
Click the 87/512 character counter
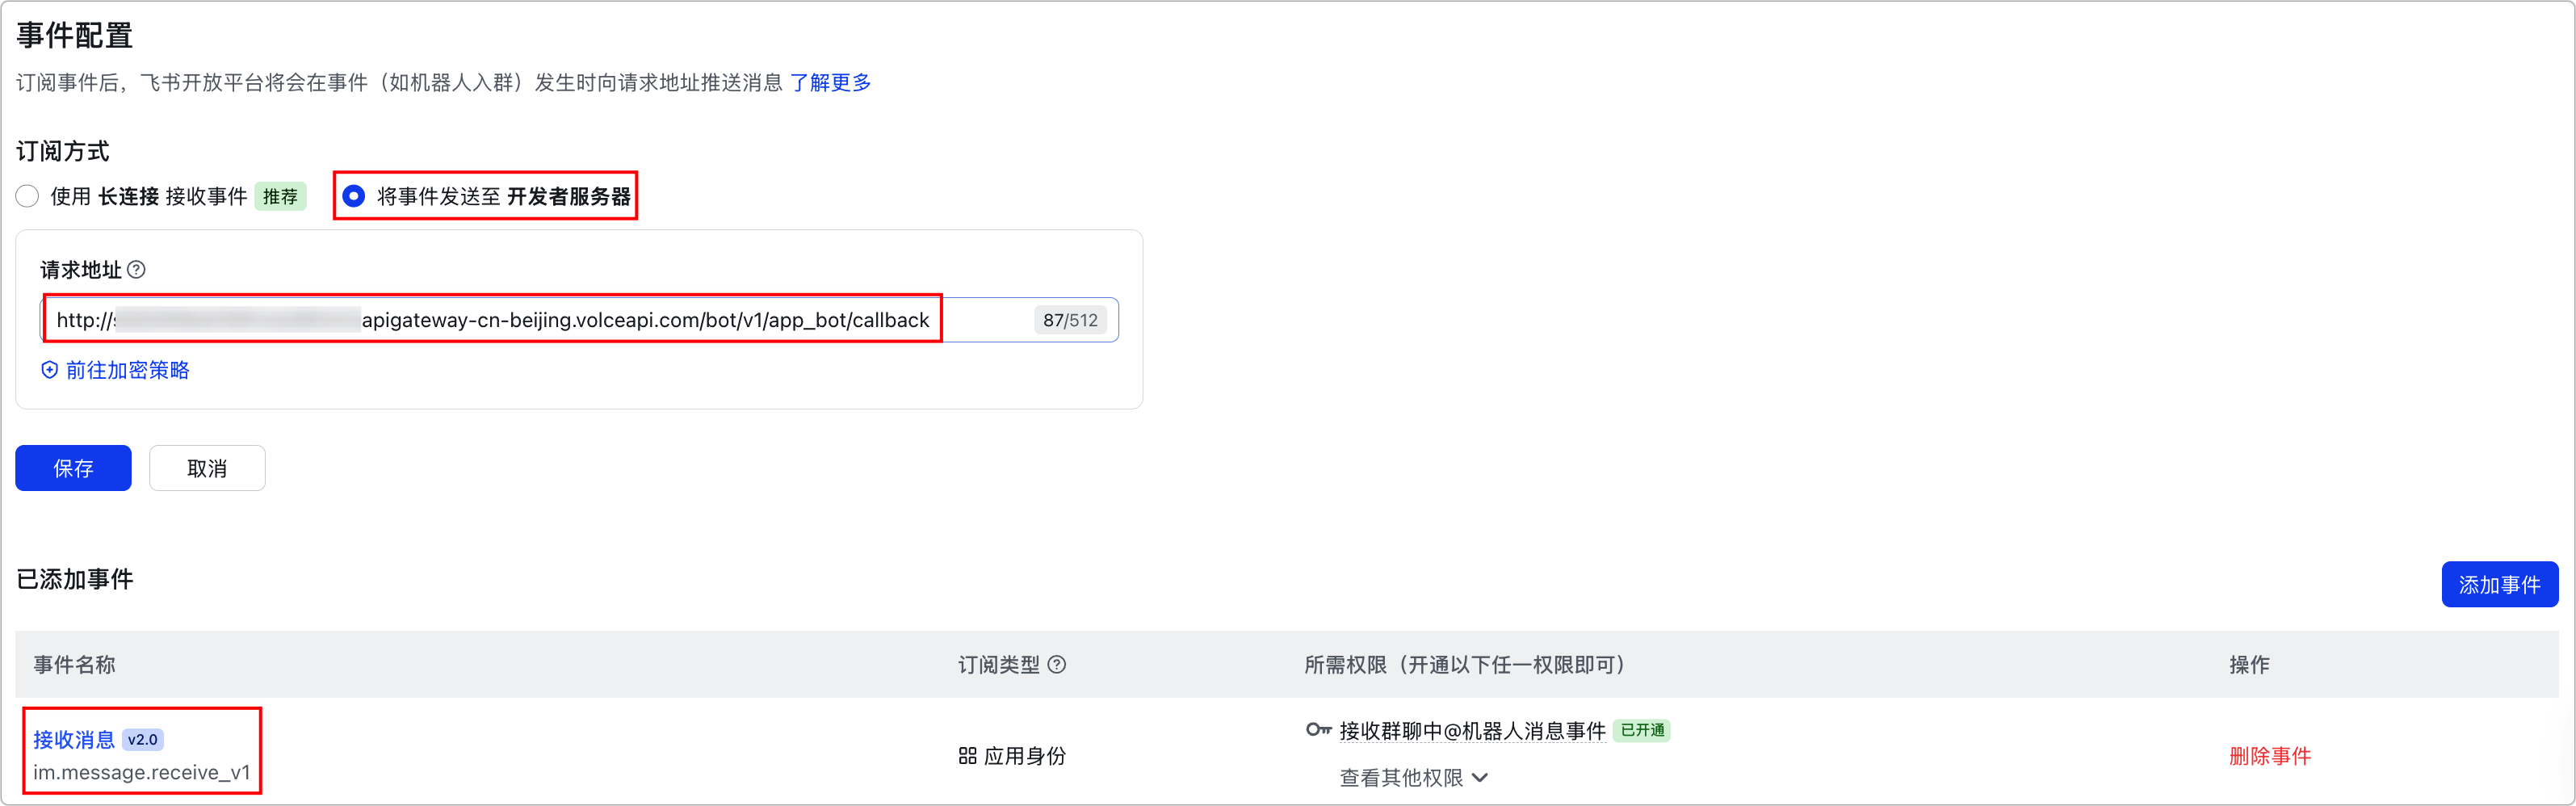(1070, 320)
